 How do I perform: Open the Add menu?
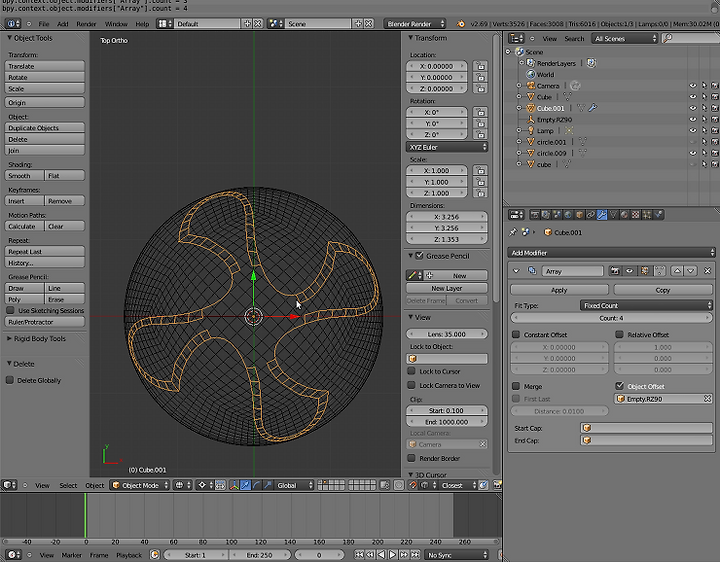[62, 24]
